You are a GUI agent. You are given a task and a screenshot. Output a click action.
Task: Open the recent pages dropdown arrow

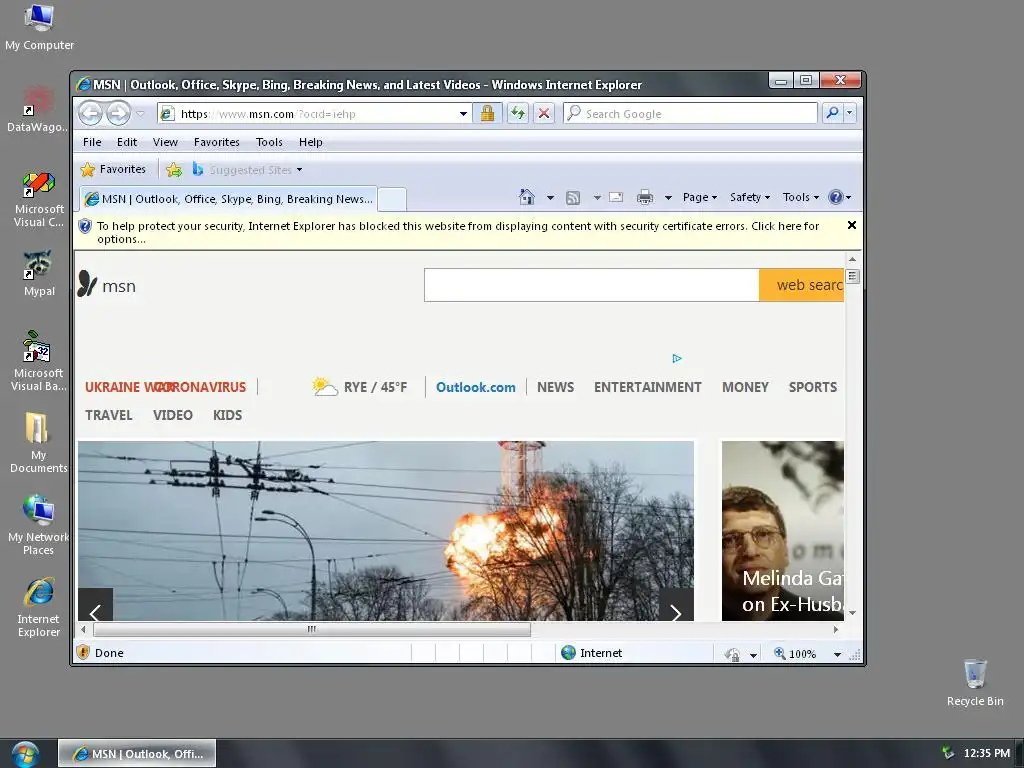[140, 114]
